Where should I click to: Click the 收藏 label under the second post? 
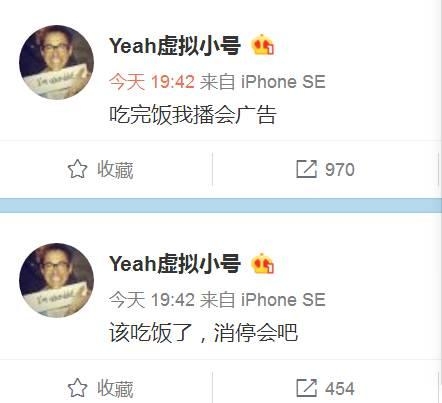point(115,388)
